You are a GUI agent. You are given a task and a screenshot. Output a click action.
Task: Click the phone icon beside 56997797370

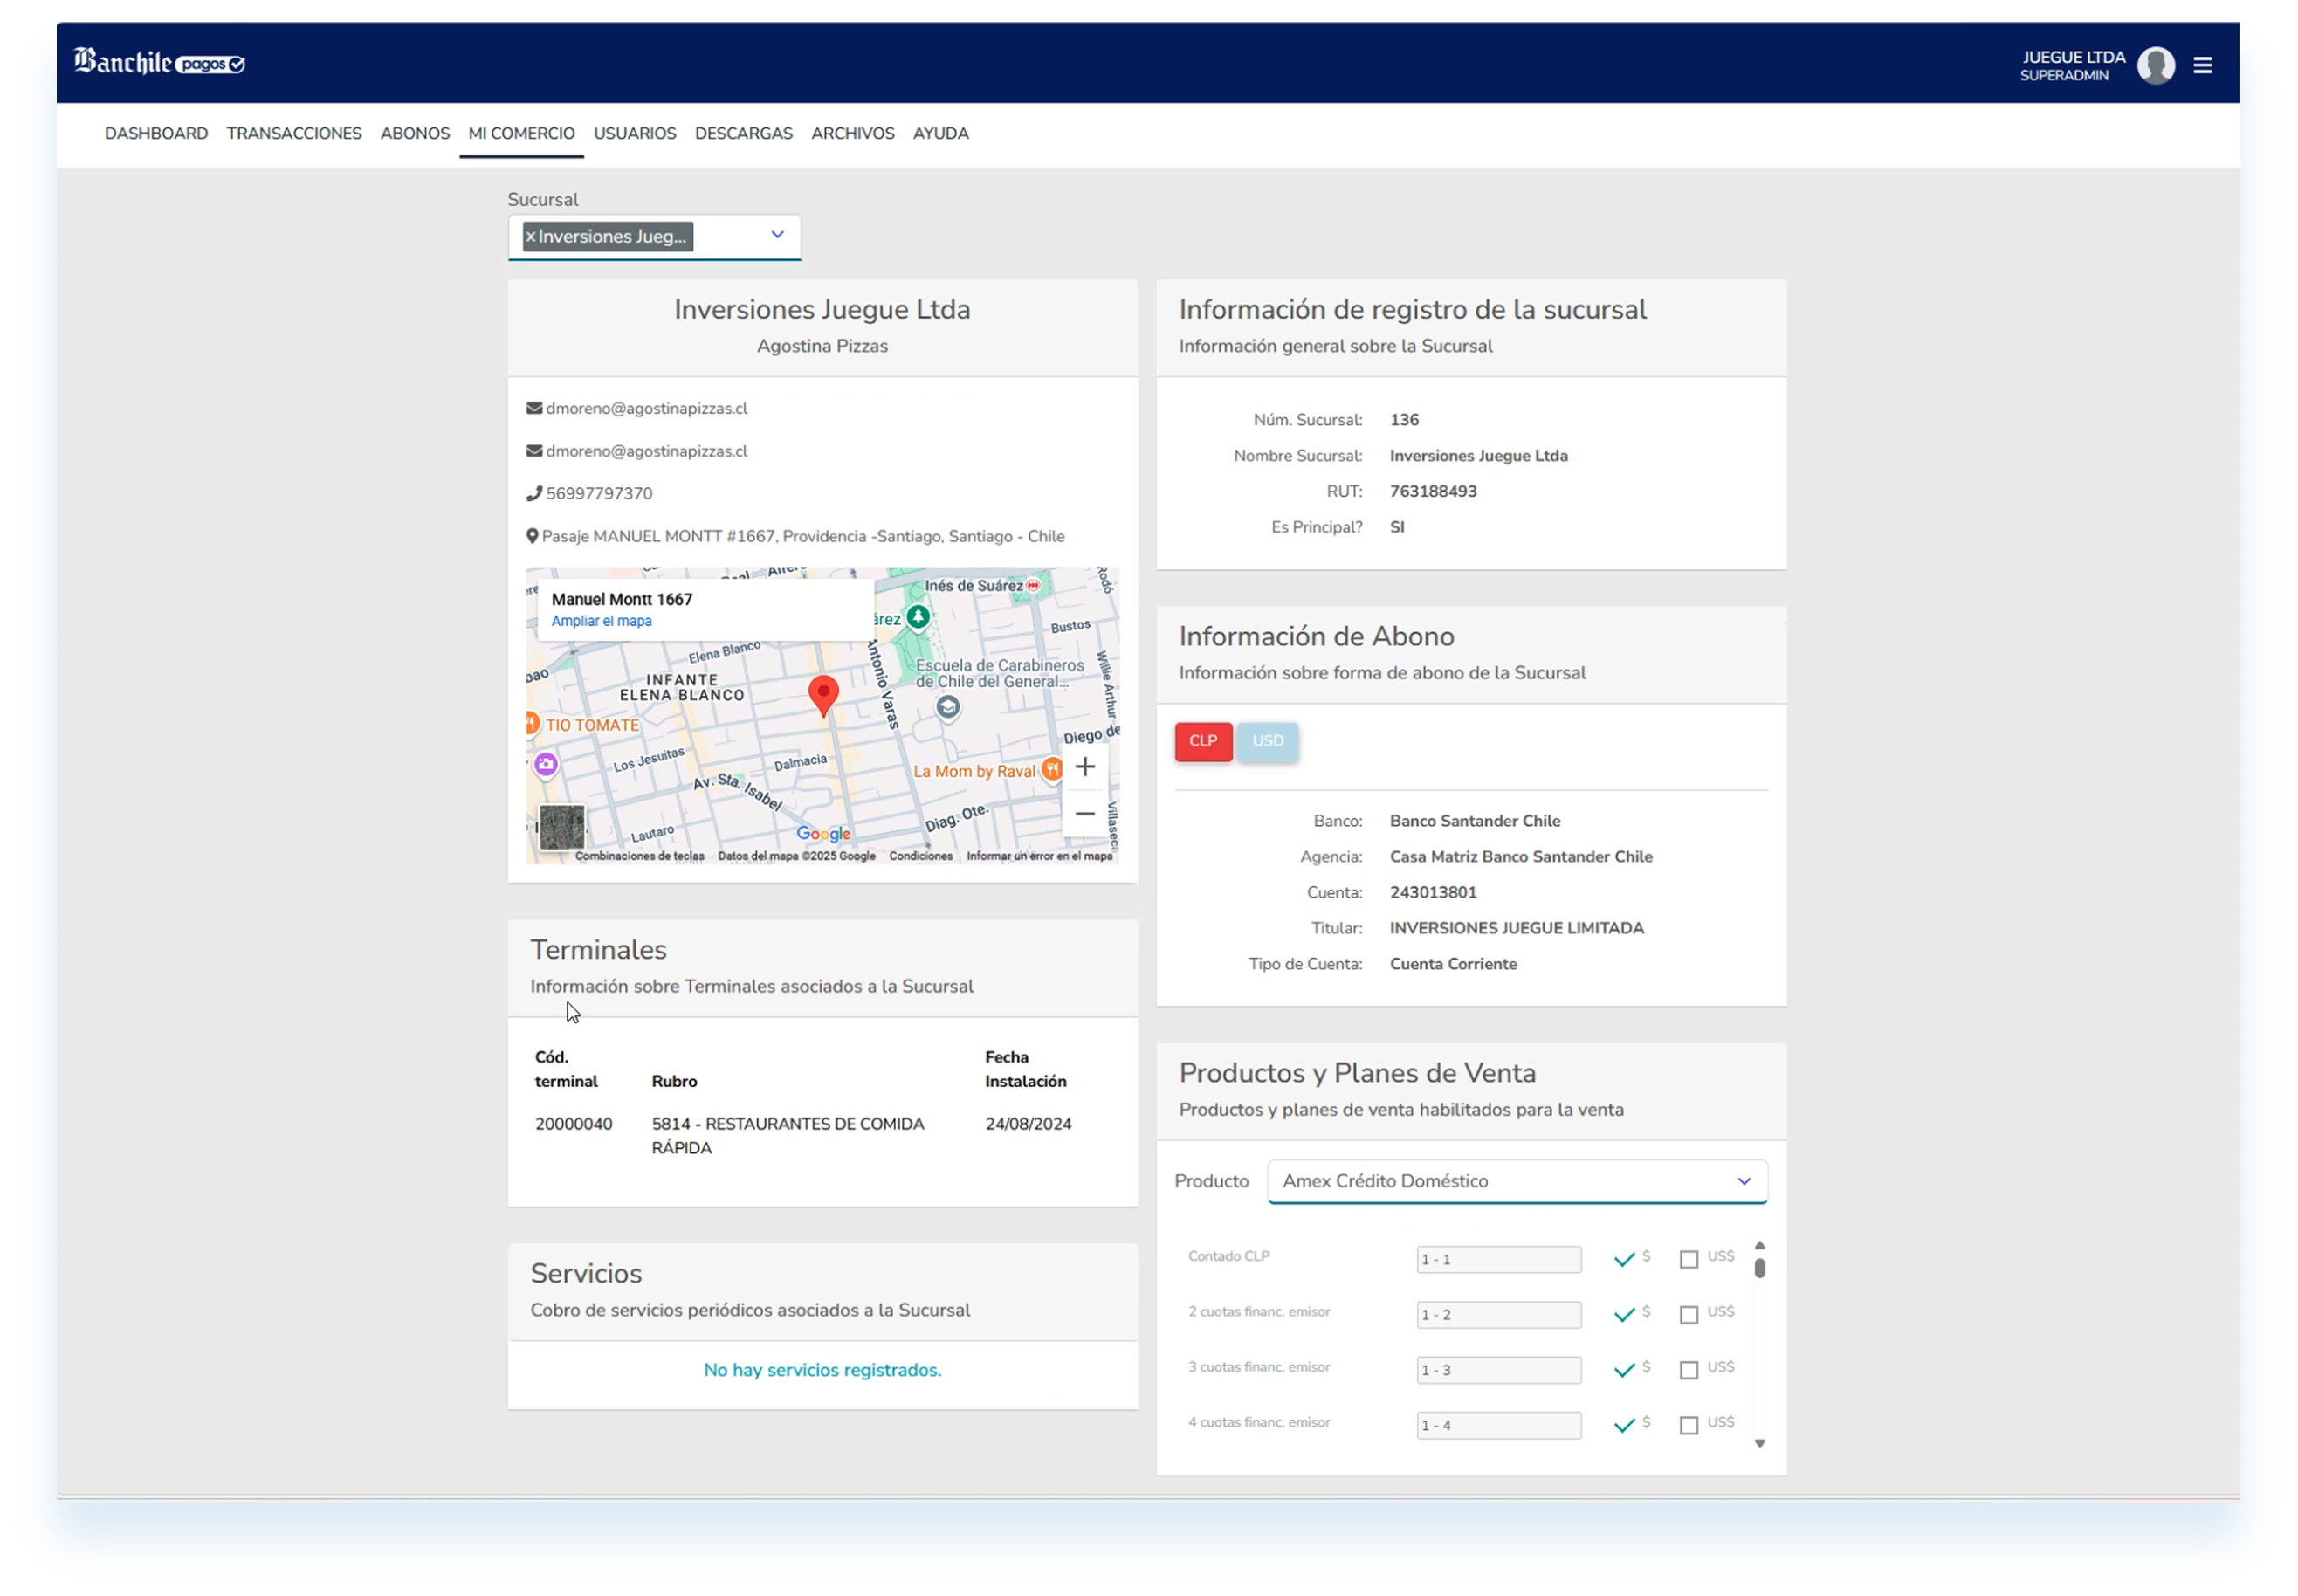[534, 493]
